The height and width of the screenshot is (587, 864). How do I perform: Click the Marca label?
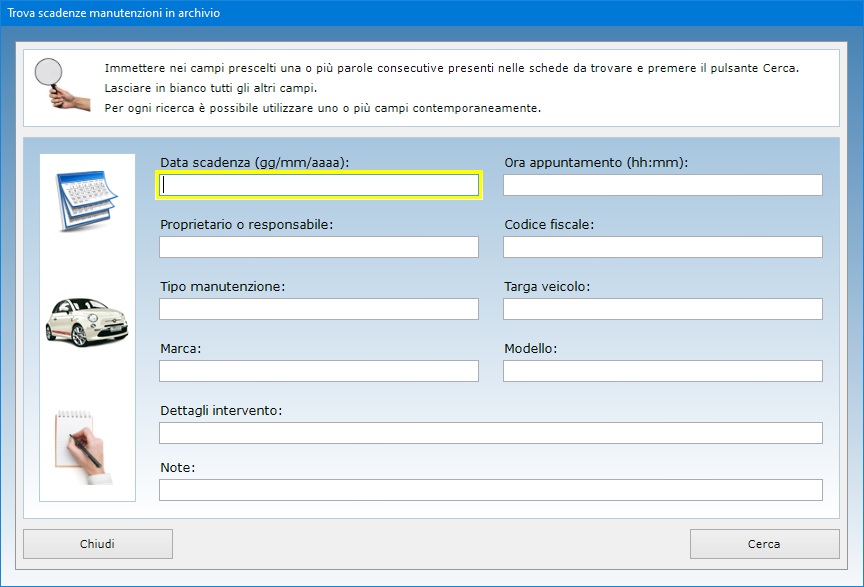(x=181, y=348)
